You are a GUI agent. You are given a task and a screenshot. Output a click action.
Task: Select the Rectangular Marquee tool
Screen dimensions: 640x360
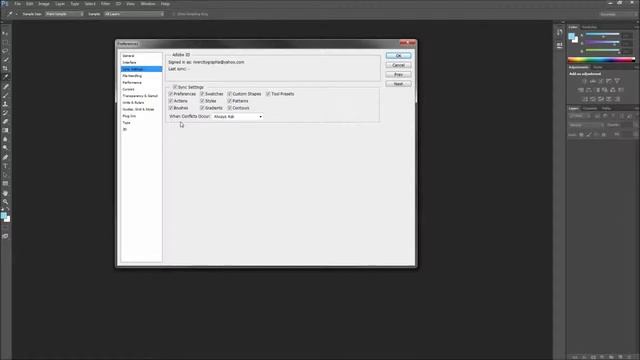[5, 42]
